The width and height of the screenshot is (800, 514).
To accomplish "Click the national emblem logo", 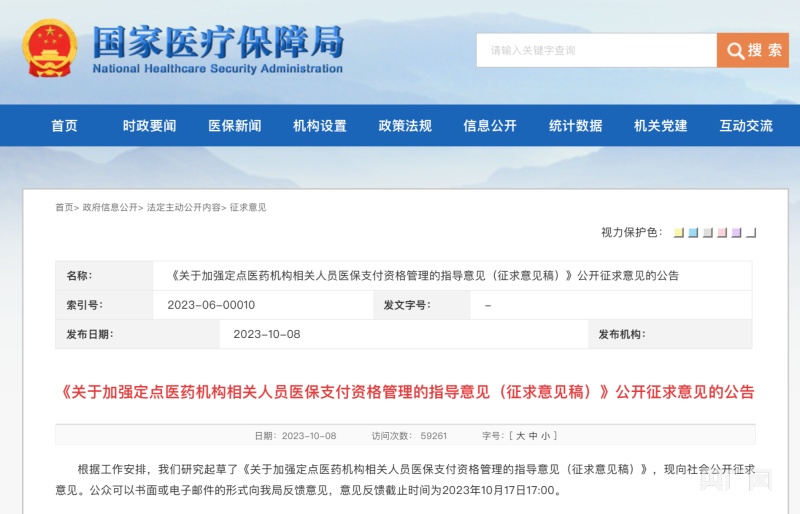I will [x=49, y=48].
